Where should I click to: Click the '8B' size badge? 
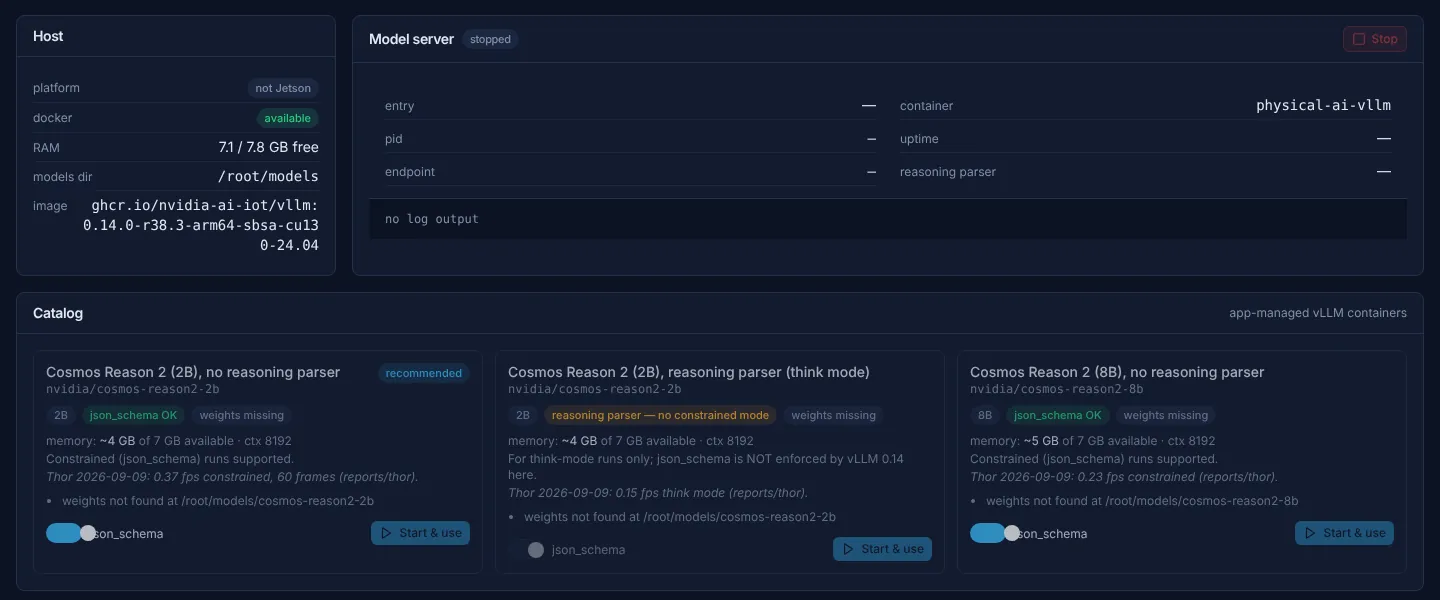(x=985, y=415)
